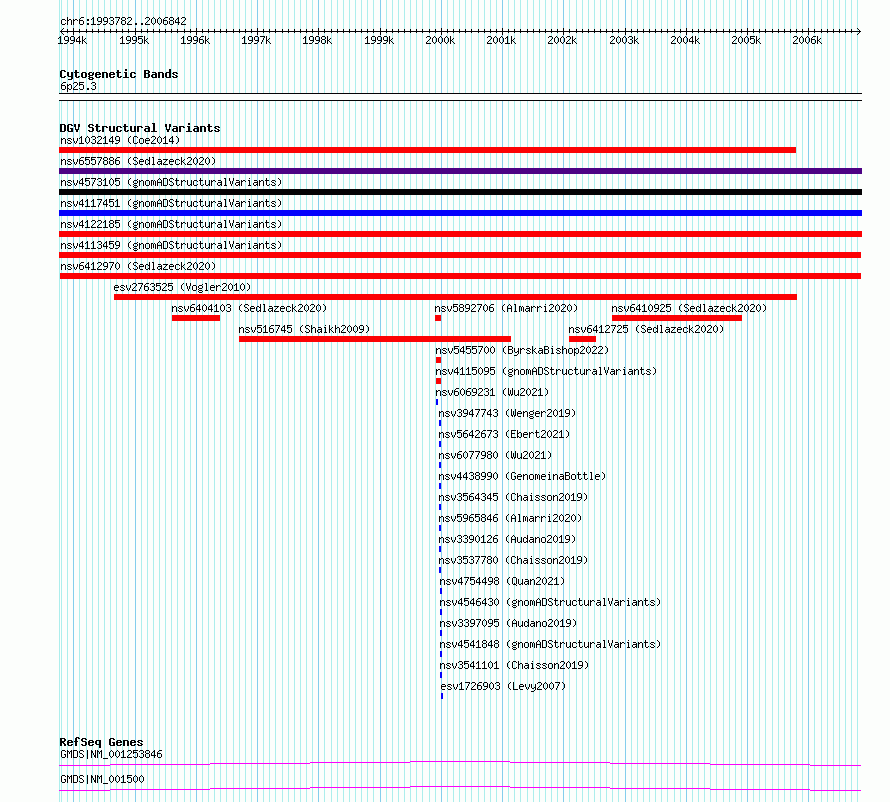Select the red nsv1032149 variant bar
Viewport: 890px width, 802px height.
pos(427,150)
